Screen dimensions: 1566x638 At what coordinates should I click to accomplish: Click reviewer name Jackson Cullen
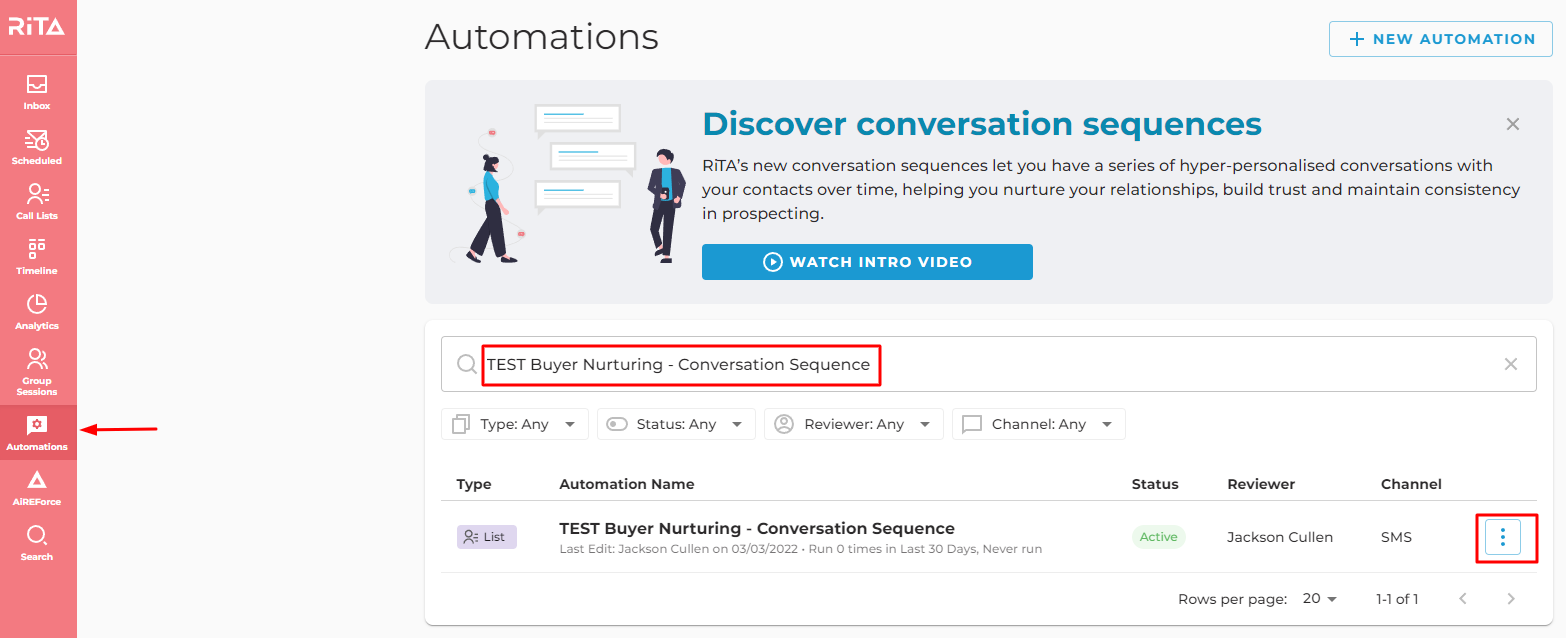coord(1280,537)
